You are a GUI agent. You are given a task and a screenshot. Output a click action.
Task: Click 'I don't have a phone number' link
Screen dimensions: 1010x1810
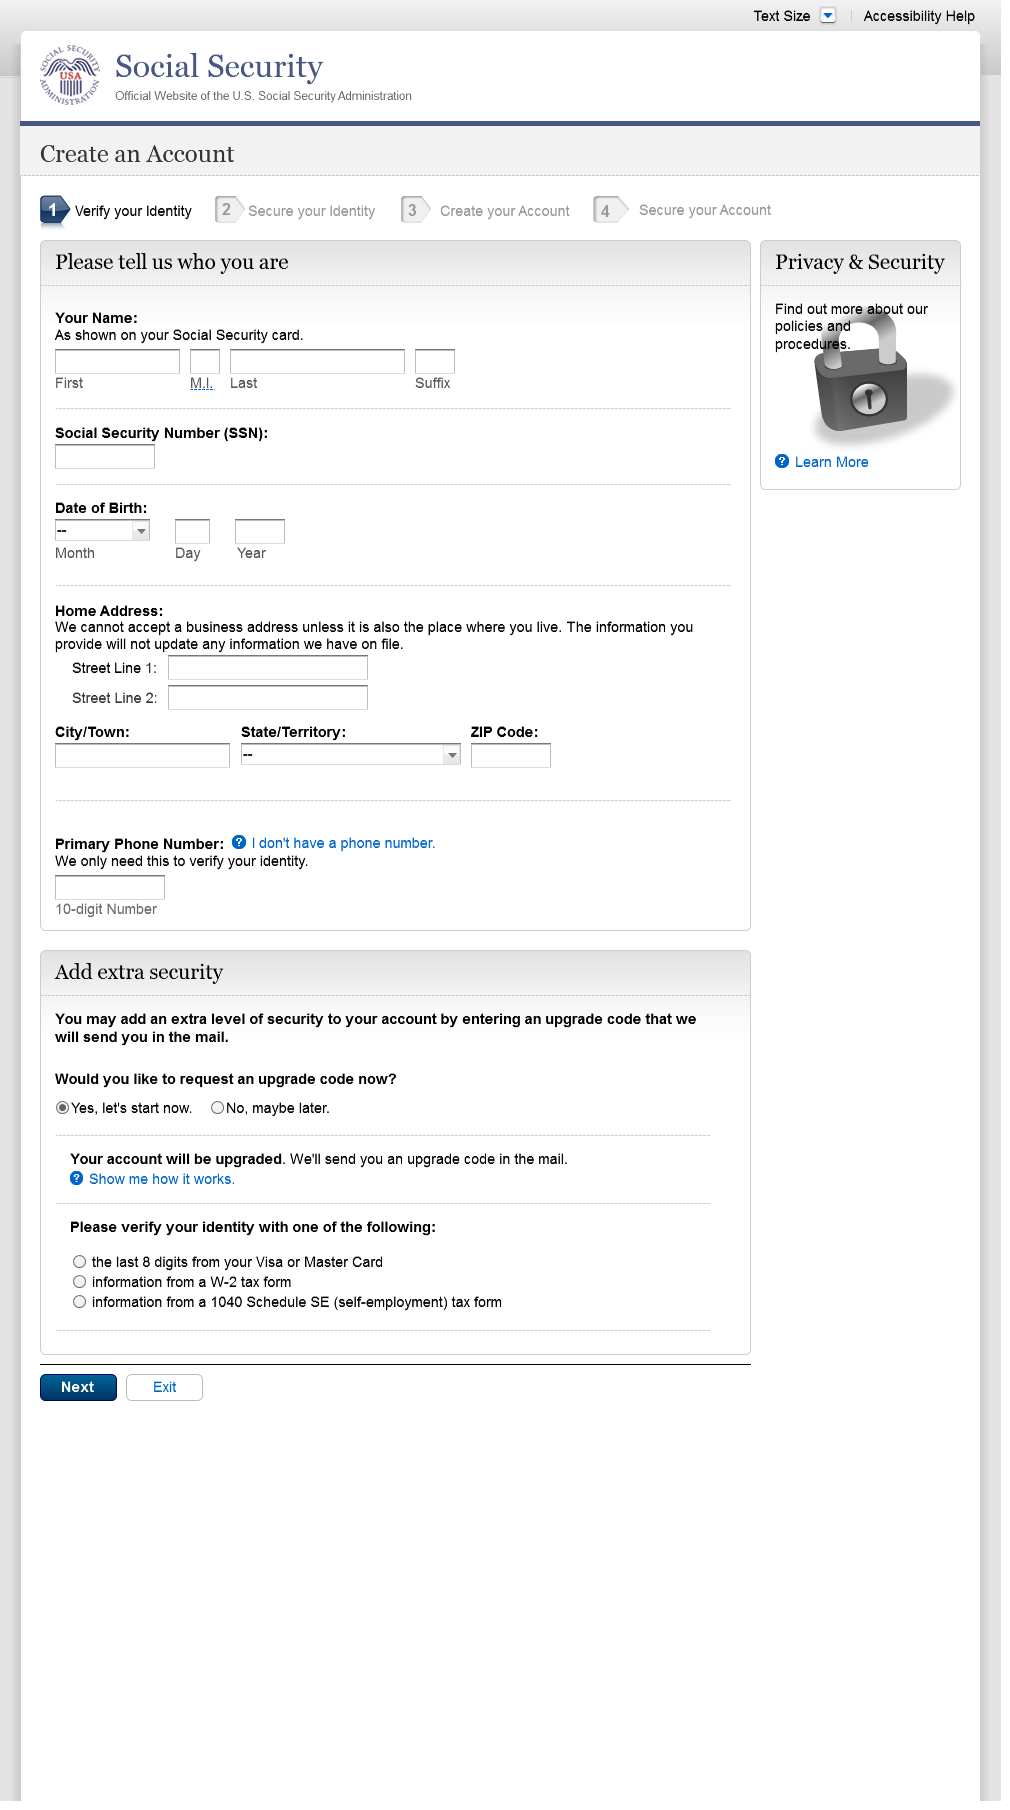(343, 843)
